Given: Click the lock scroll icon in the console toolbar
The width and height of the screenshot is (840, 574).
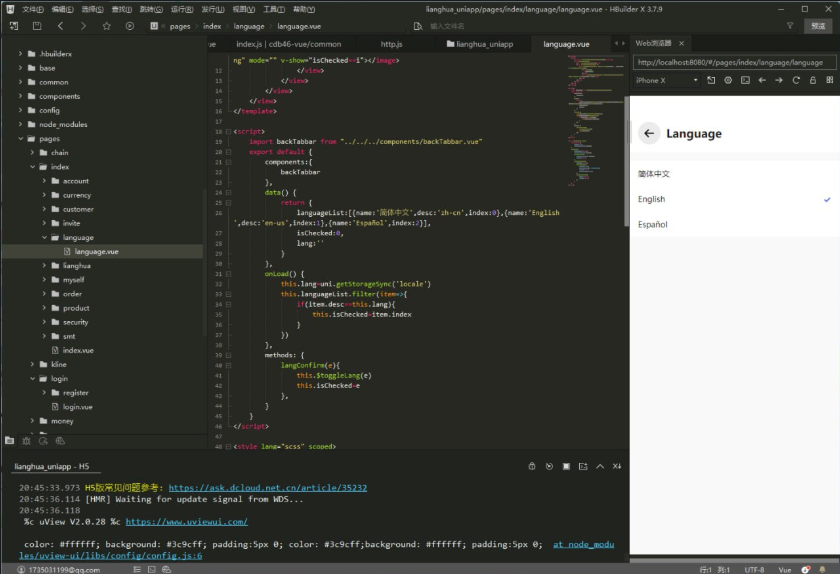Looking at the screenshot, I should tap(532, 466).
